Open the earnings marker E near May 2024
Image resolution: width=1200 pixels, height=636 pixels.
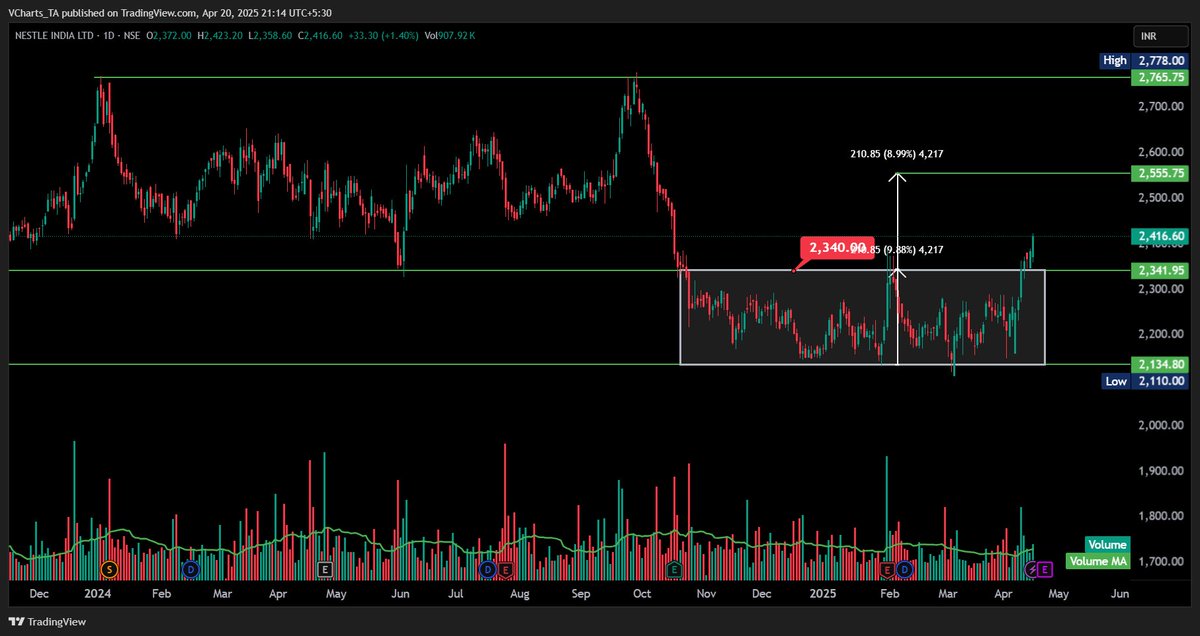324,569
